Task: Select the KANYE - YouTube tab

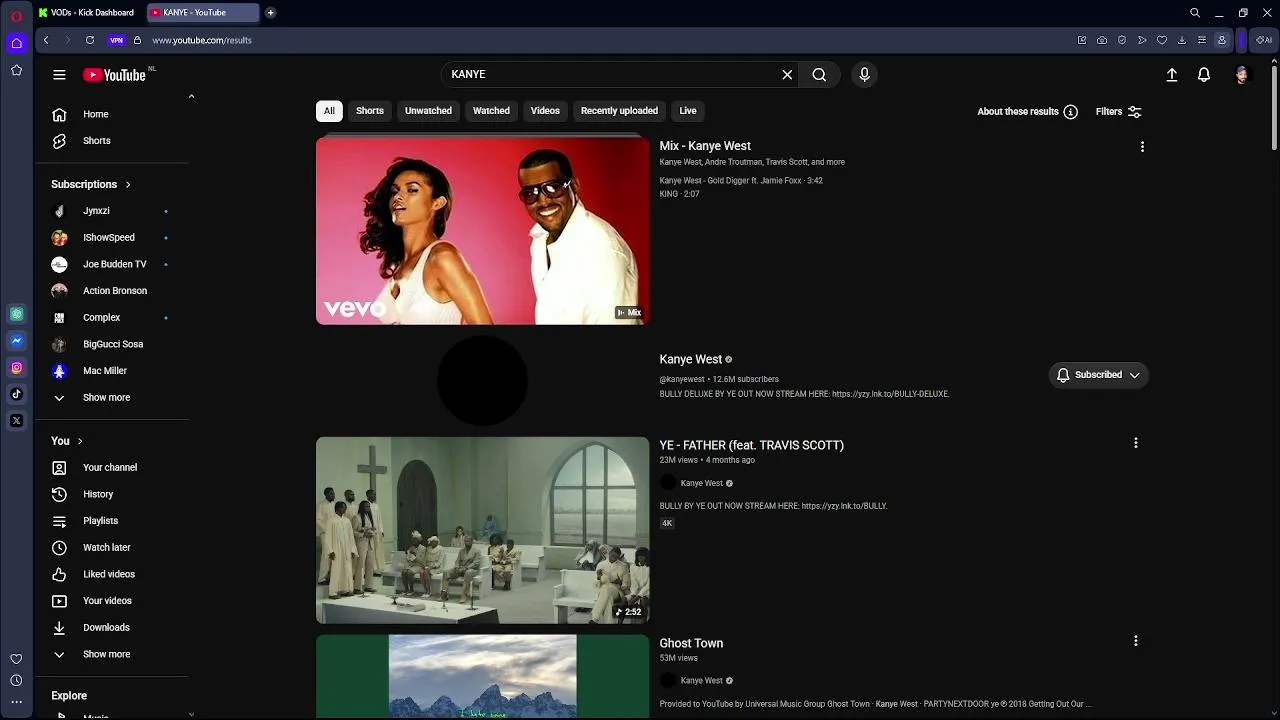Action: coord(203,13)
